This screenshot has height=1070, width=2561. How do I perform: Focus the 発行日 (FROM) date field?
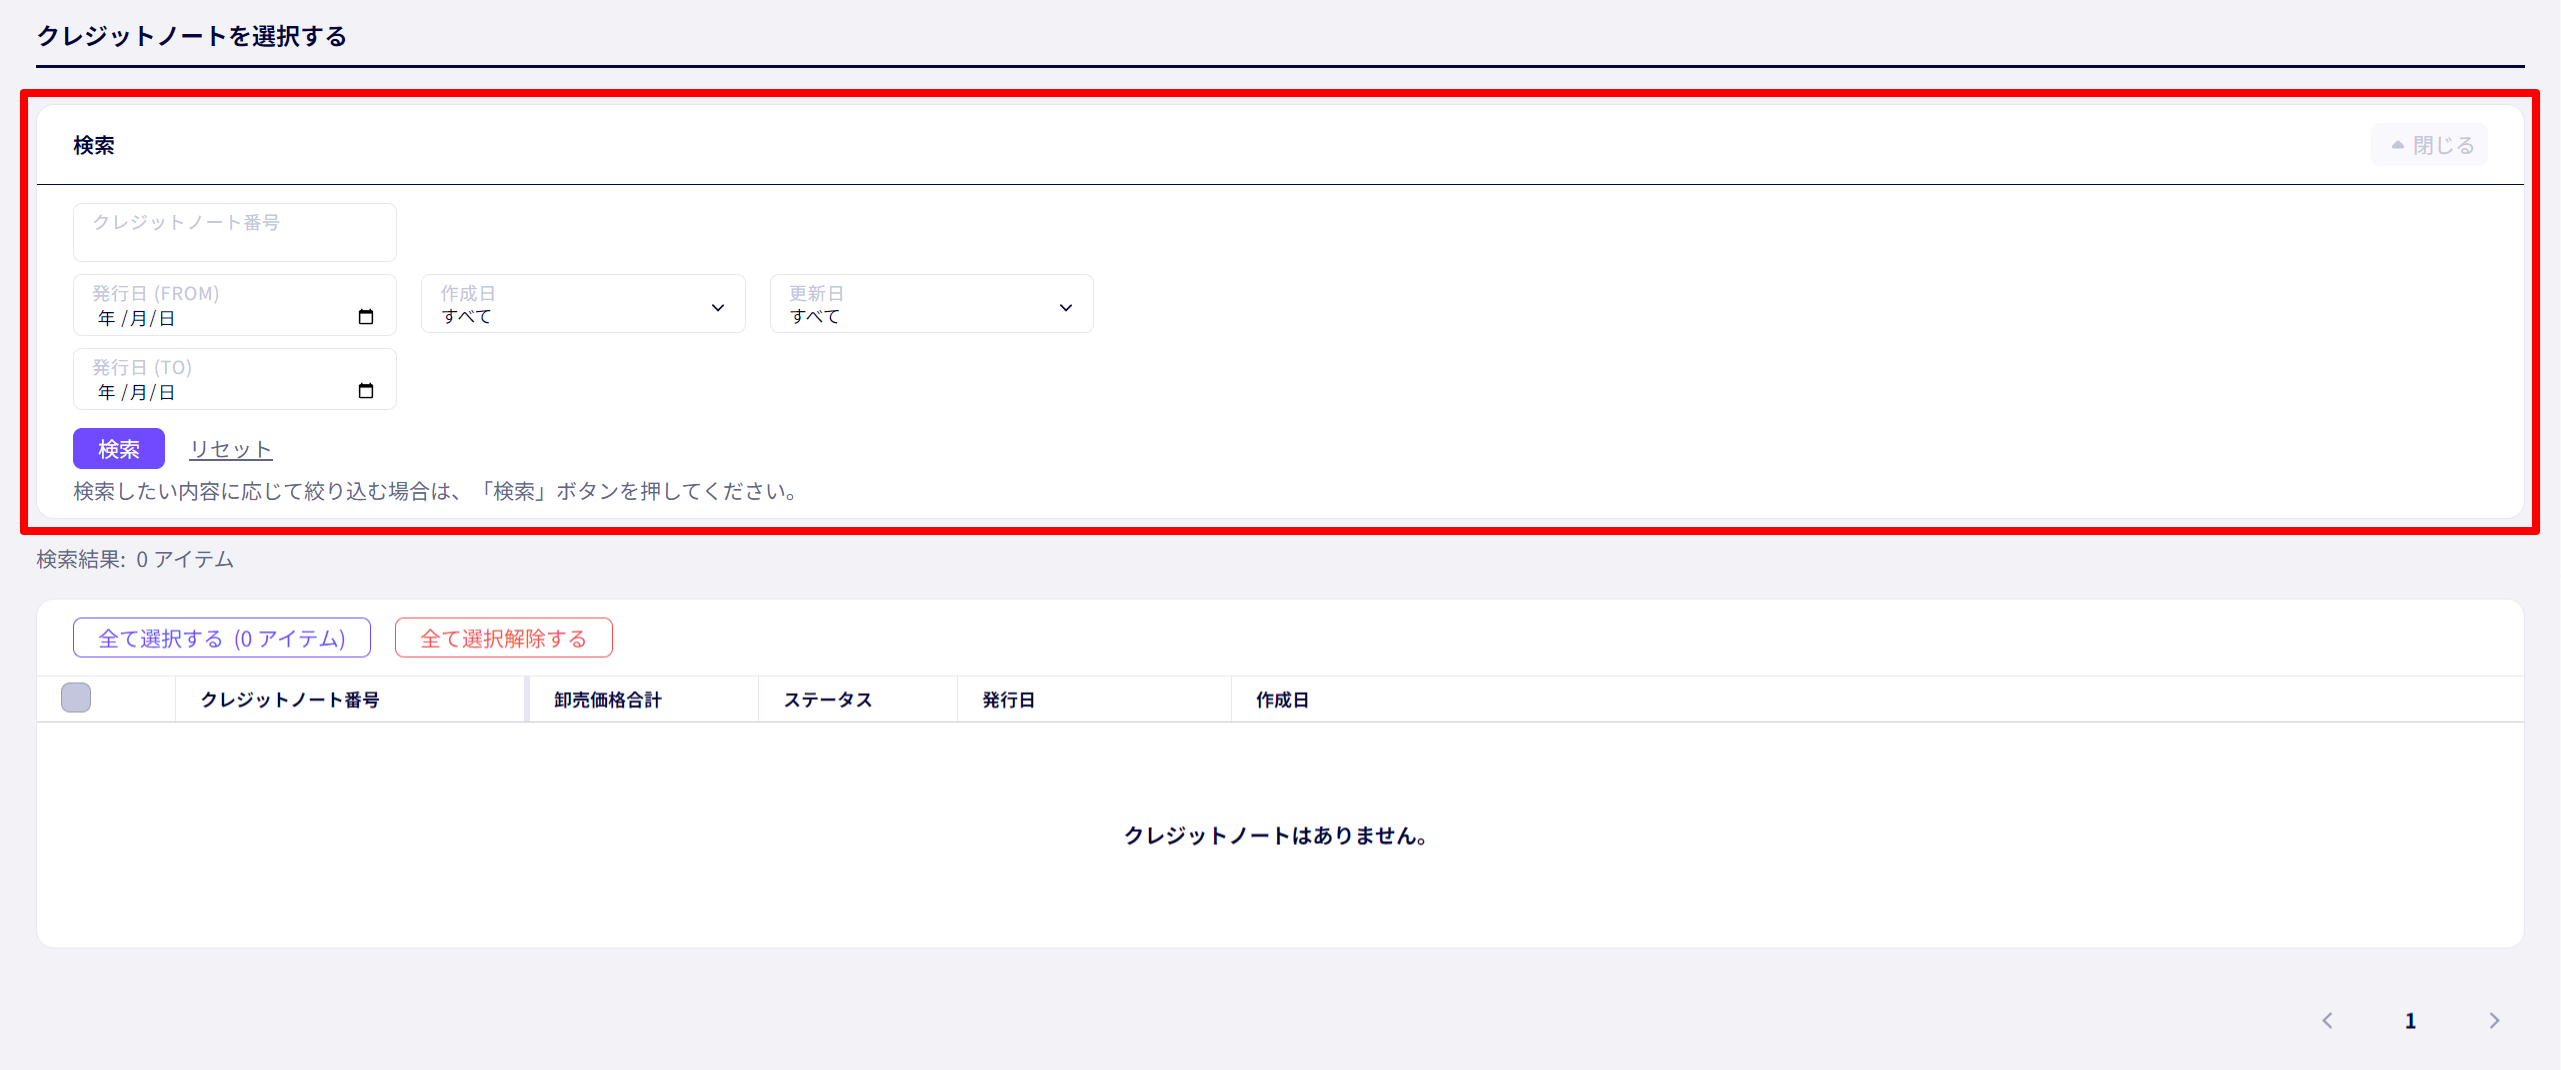[x=235, y=305]
